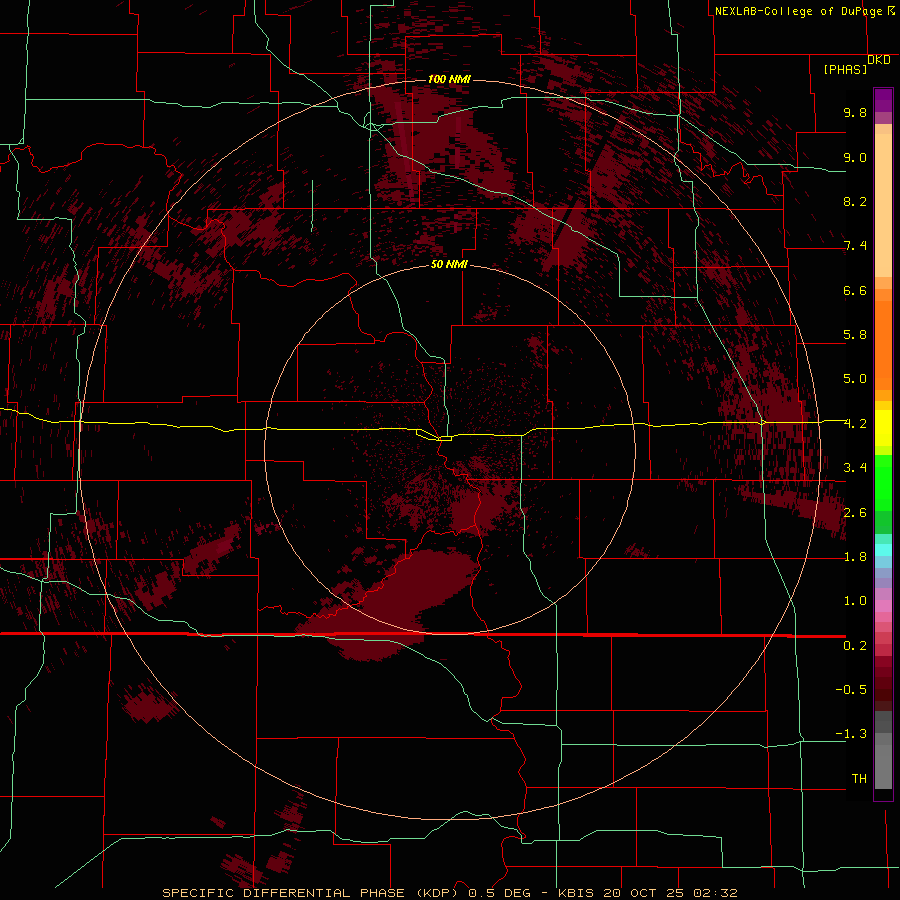The height and width of the screenshot is (900, 900).
Task: Click the 50 NMI range ring label
Action: (449, 265)
